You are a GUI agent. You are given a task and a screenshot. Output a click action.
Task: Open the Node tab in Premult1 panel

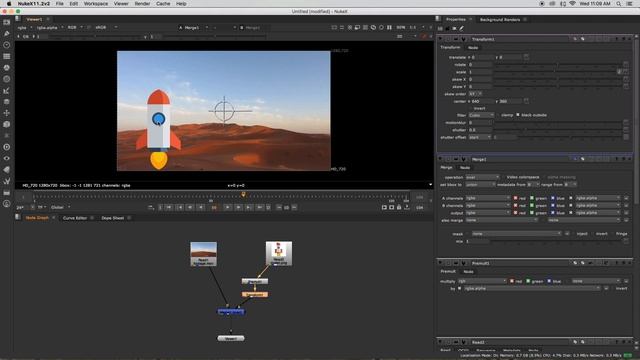point(468,271)
